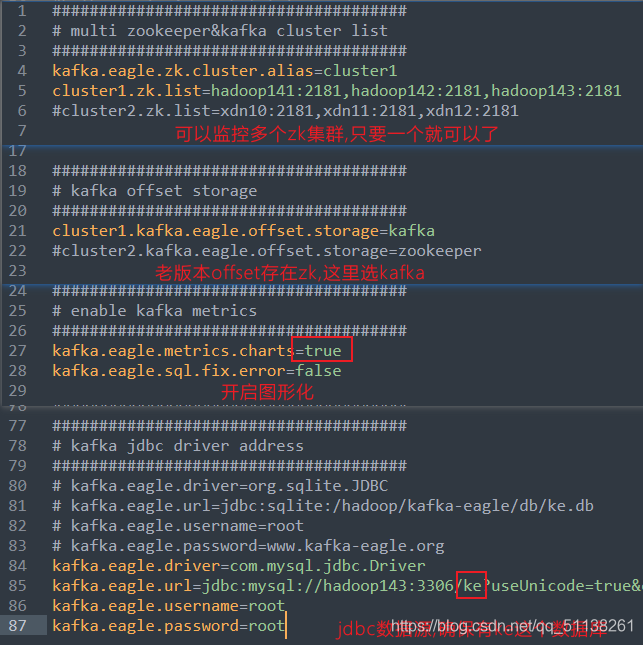This screenshot has width=643, height=645.
Task: Click 'kafka.eagle.metrics.charts' key text
Action: [x=173, y=351]
